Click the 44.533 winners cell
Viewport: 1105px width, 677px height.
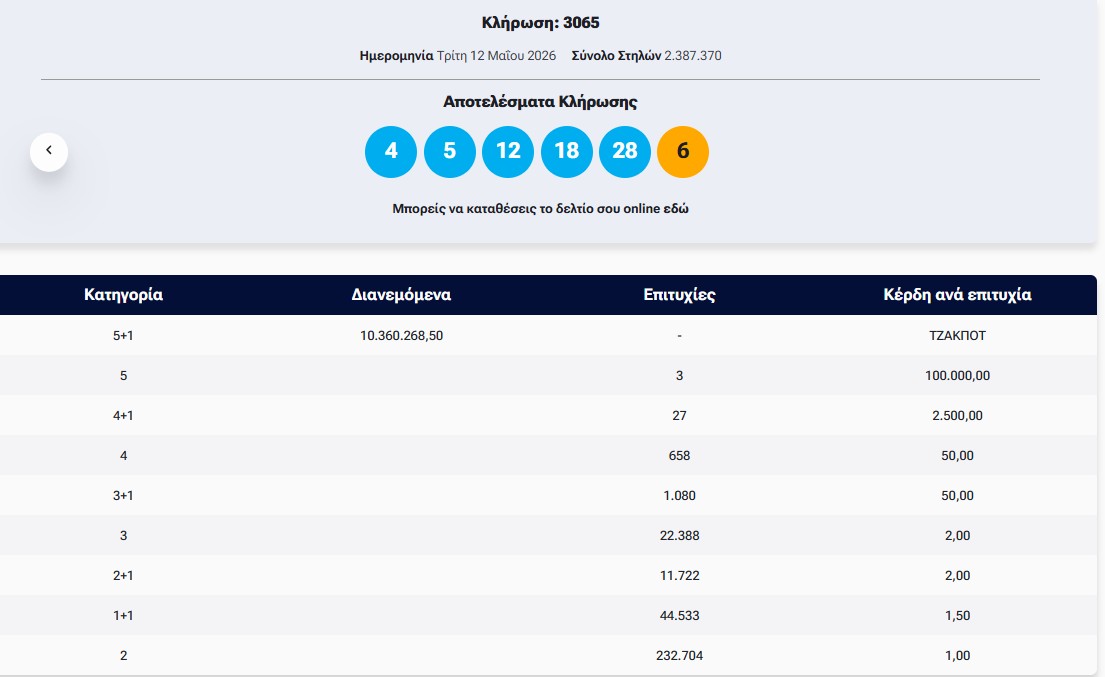tap(679, 616)
